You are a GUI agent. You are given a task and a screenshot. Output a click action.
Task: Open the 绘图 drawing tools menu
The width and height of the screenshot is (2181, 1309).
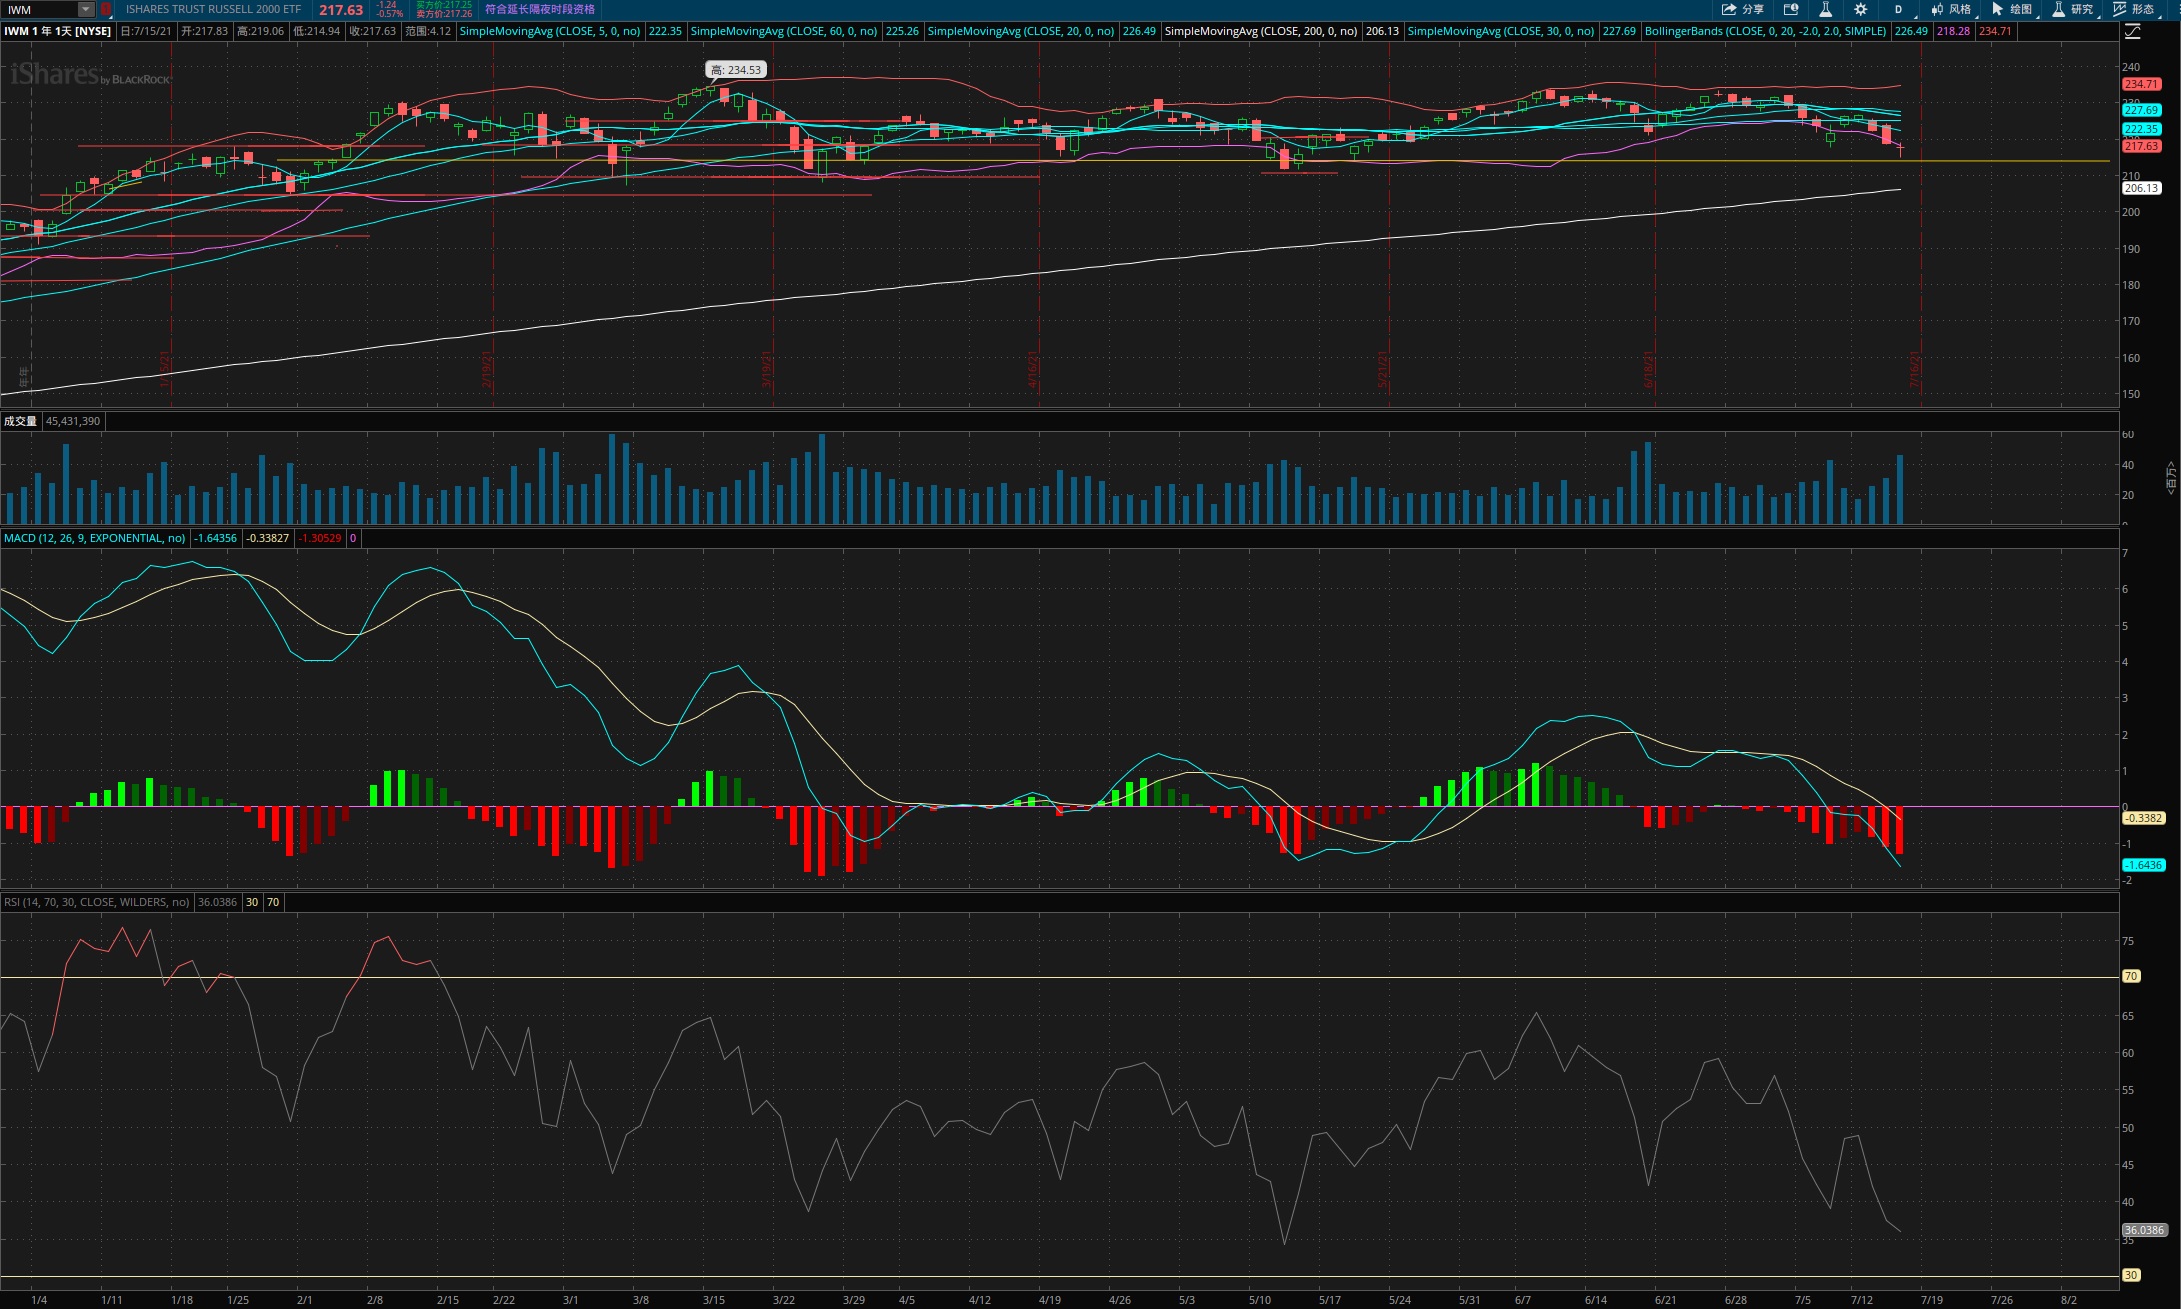coord(2012,9)
